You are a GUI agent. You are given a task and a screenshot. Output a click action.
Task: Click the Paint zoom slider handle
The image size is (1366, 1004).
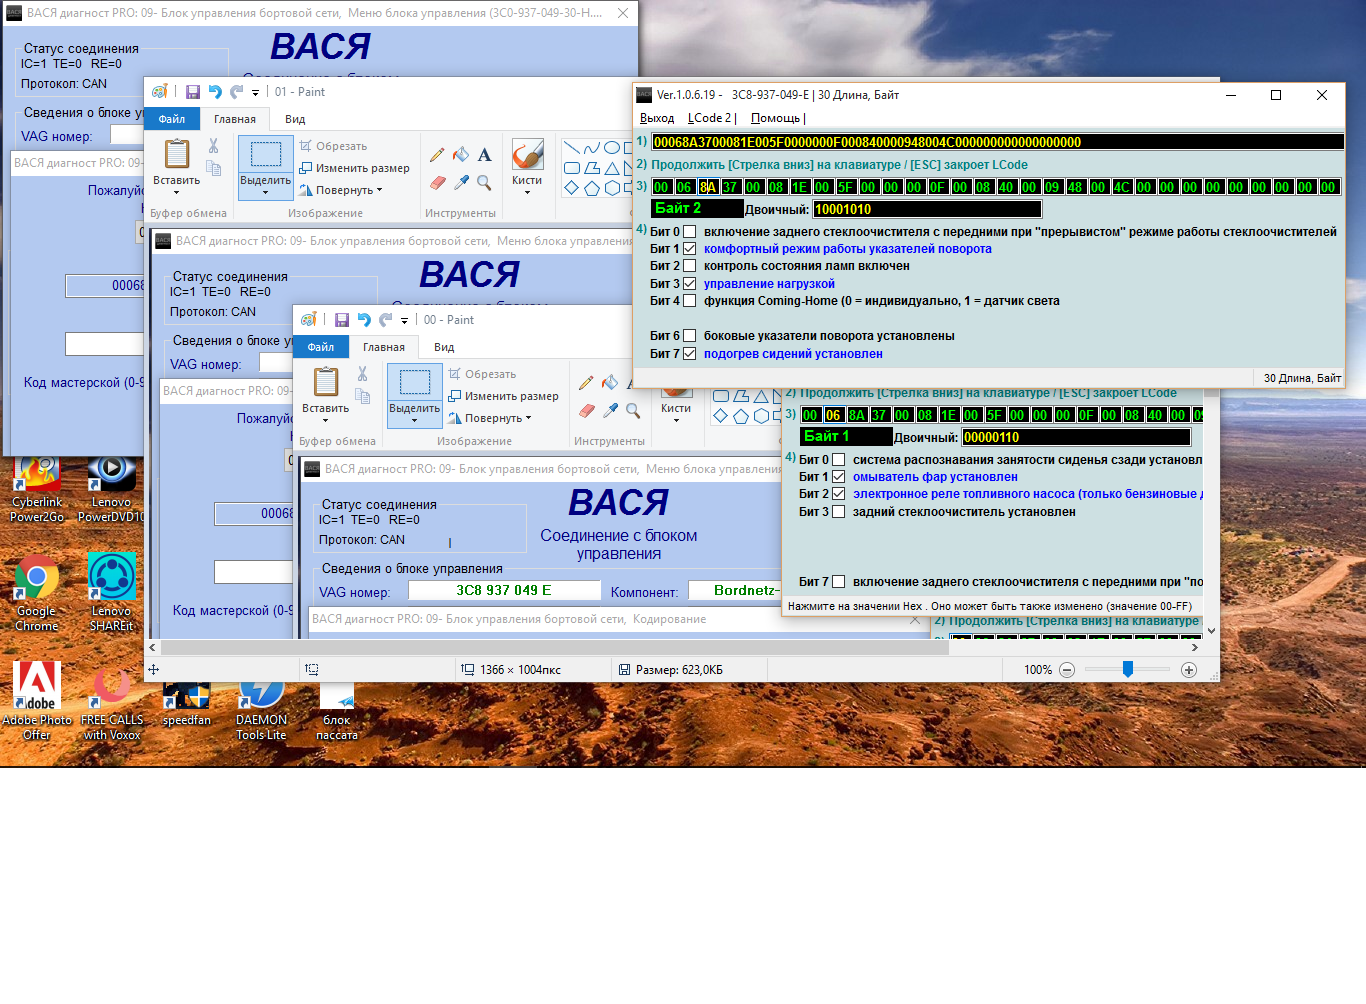click(1128, 669)
